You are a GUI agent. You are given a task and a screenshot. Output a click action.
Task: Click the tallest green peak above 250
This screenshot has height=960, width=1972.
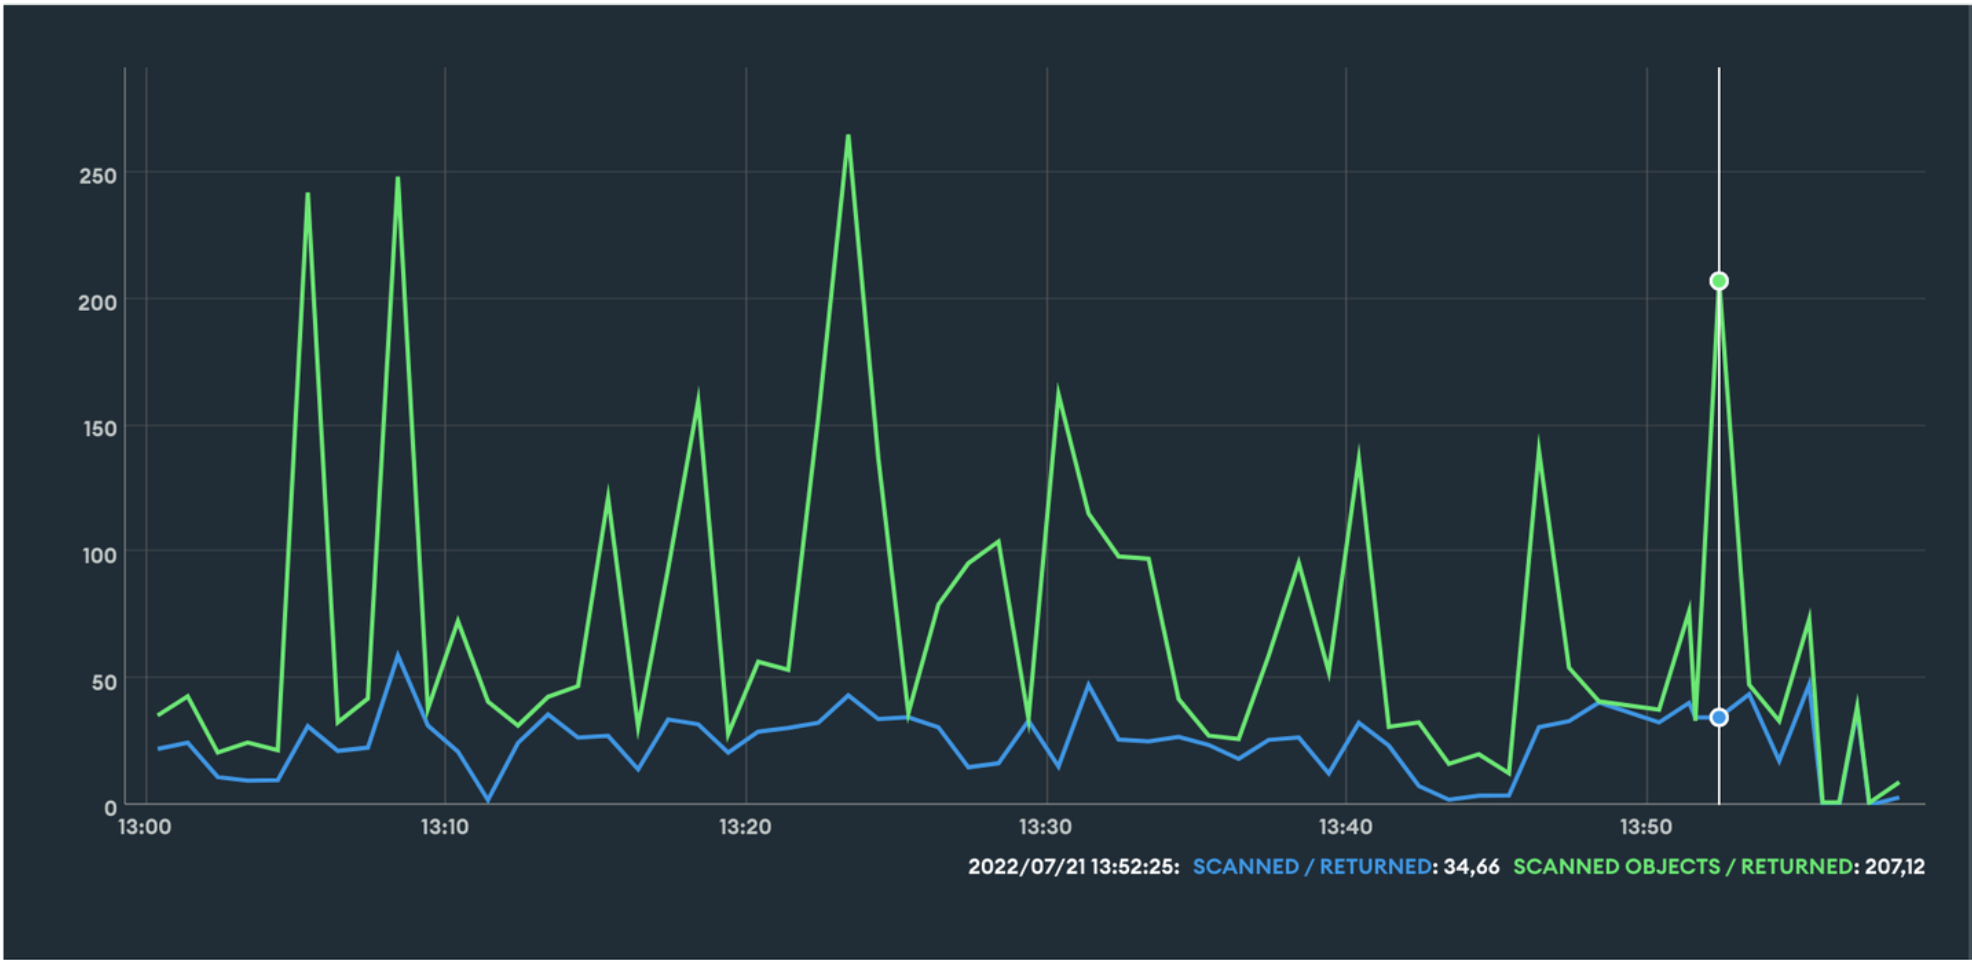tap(848, 137)
